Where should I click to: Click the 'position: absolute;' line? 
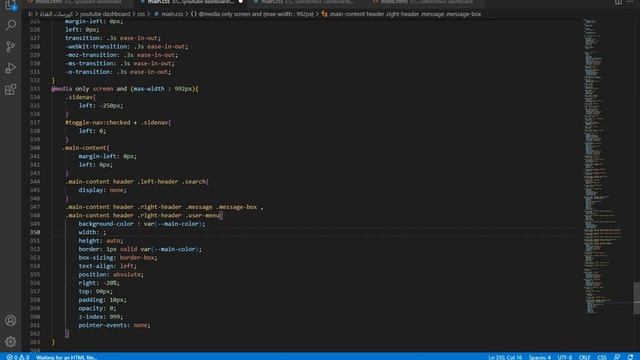[111, 274]
